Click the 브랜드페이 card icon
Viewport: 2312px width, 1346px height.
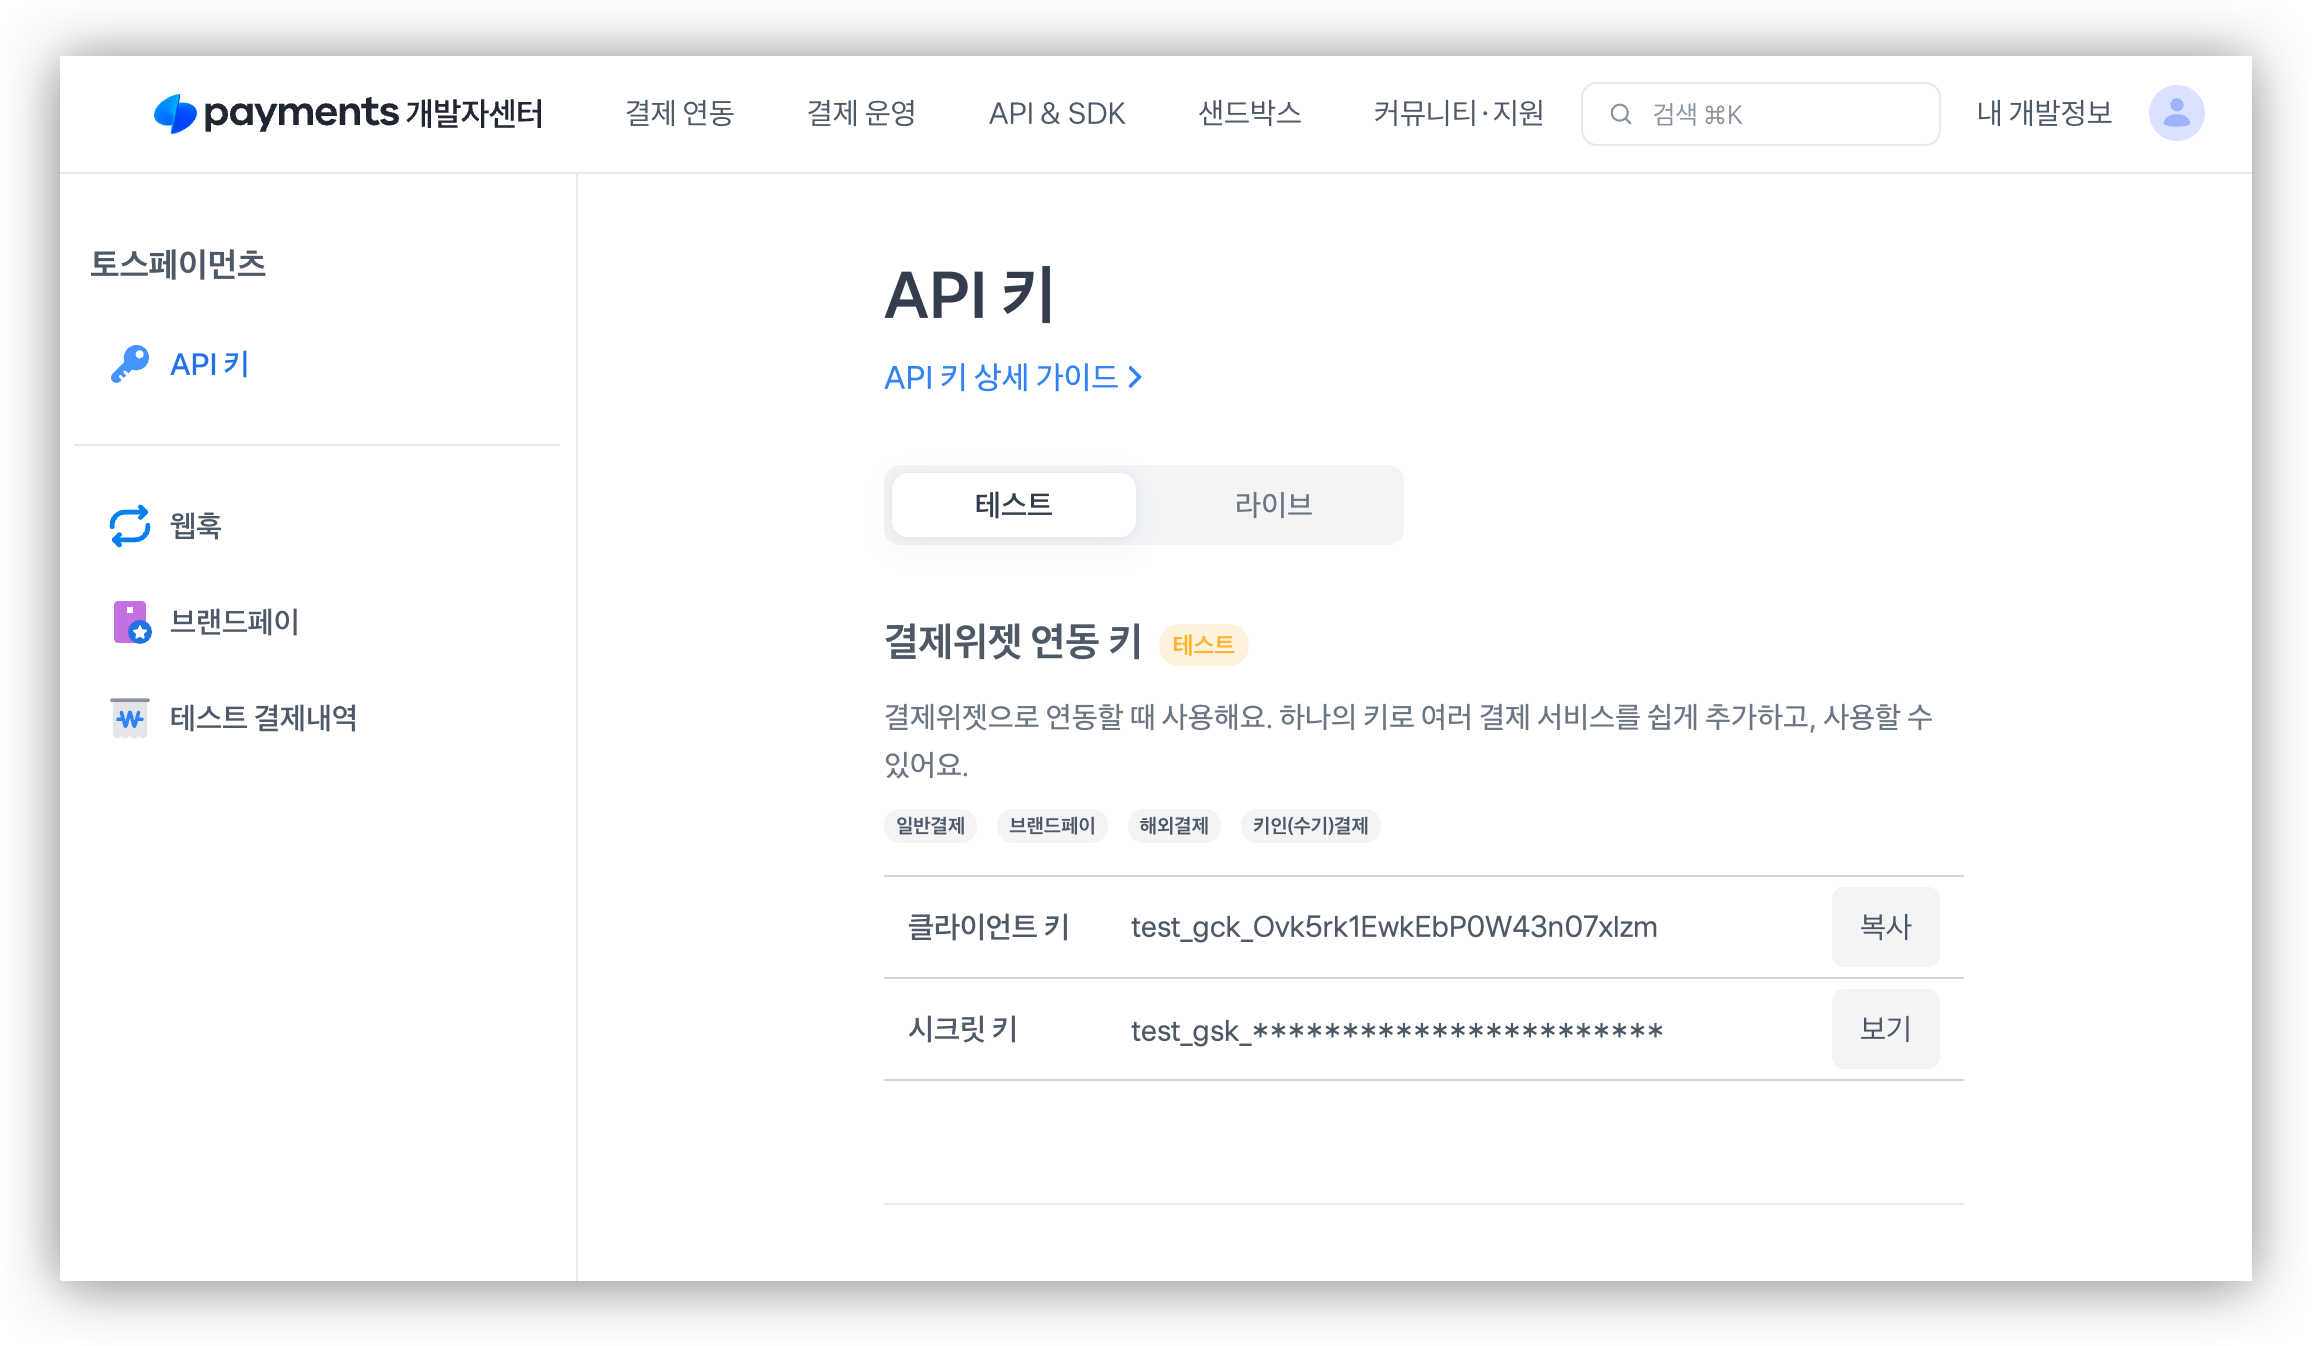point(131,622)
